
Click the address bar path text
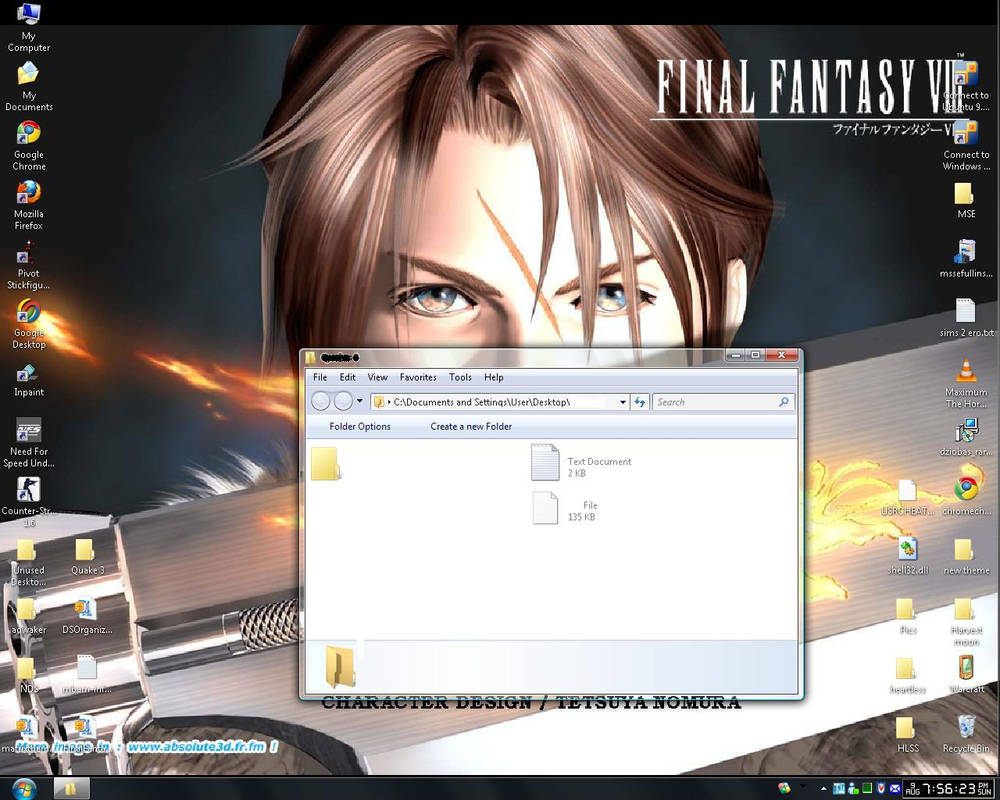coord(482,402)
